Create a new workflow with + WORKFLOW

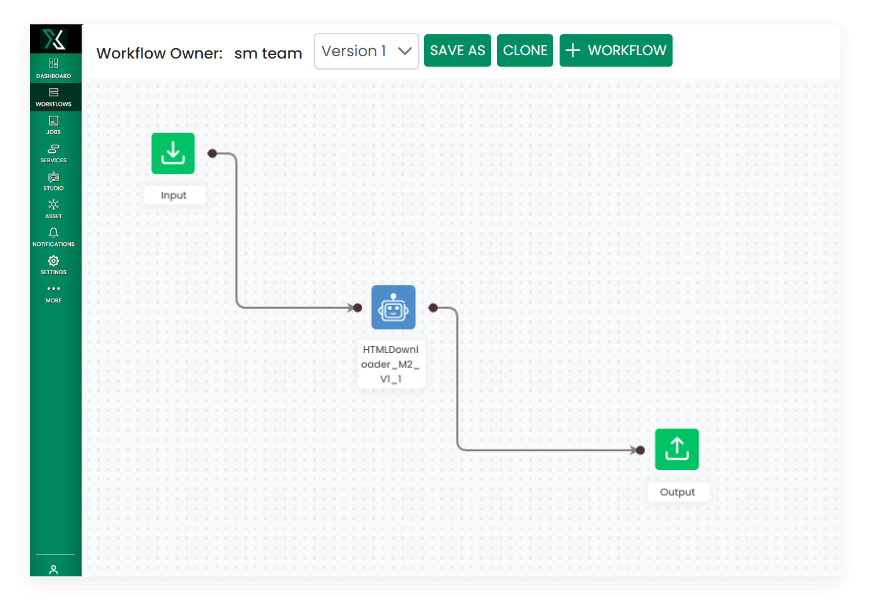point(615,50)
